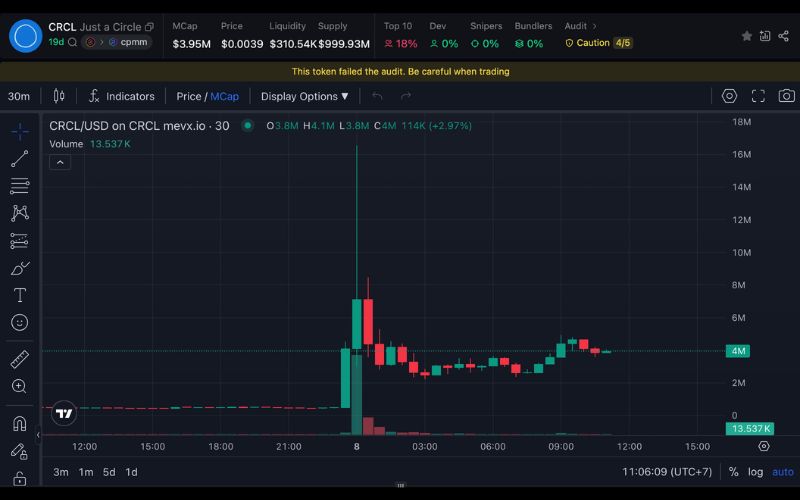
Task: Open the cpmm pool badge
Action: click(x=128, y=42)
